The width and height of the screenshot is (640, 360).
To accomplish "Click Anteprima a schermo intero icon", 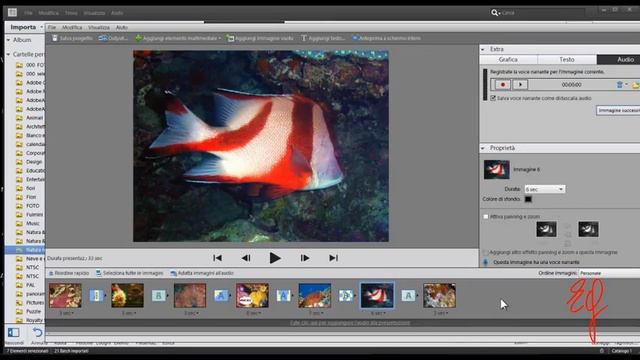I will 355,38.
